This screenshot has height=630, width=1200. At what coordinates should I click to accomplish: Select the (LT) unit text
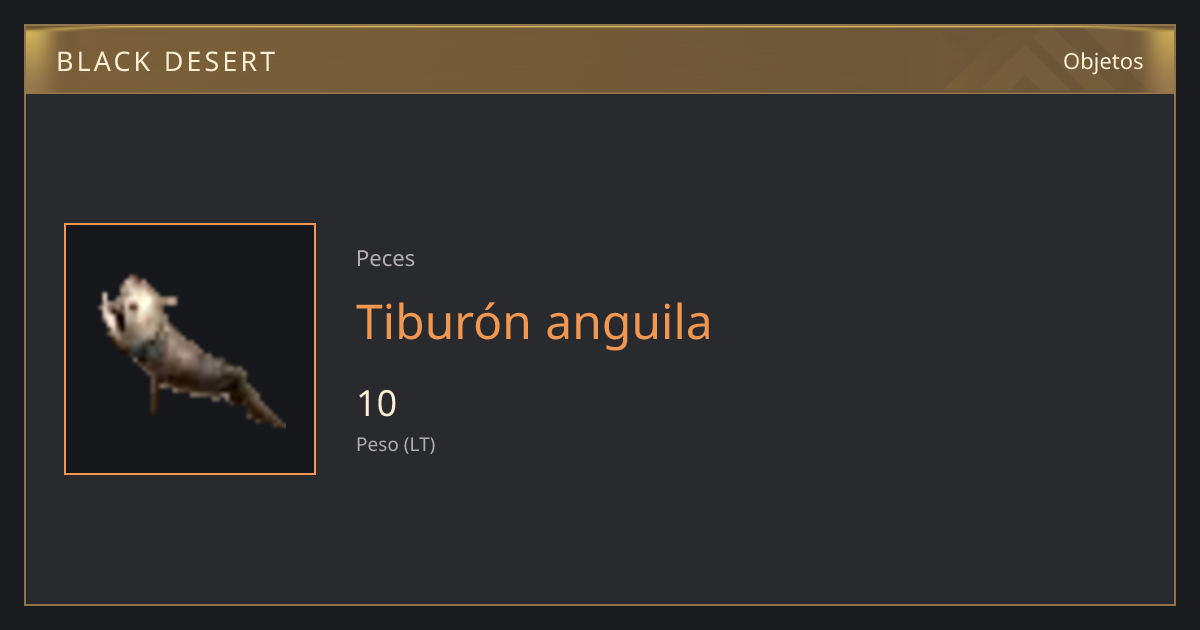[x=419, y=445]
